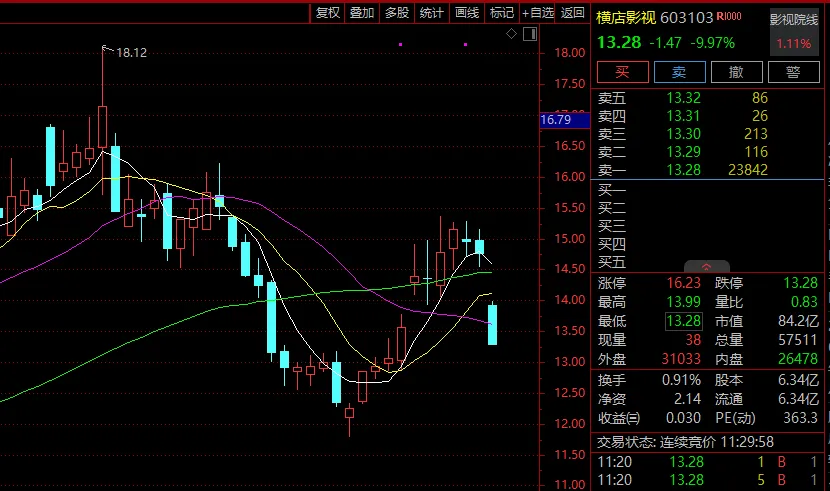830x491 pixels.
Task: Click the 撤 cancel order button
Action: point(736,71)
